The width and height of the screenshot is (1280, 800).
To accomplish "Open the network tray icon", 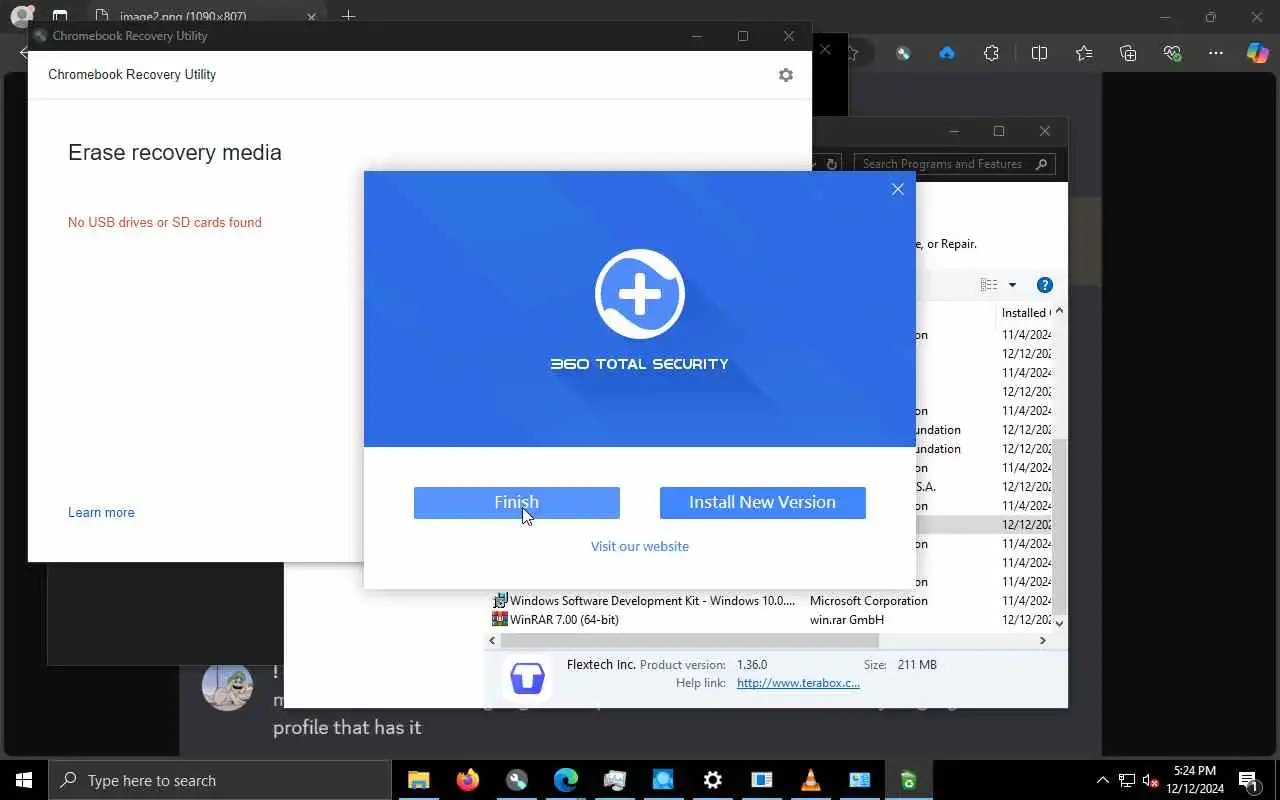I will pos(1126,780).
